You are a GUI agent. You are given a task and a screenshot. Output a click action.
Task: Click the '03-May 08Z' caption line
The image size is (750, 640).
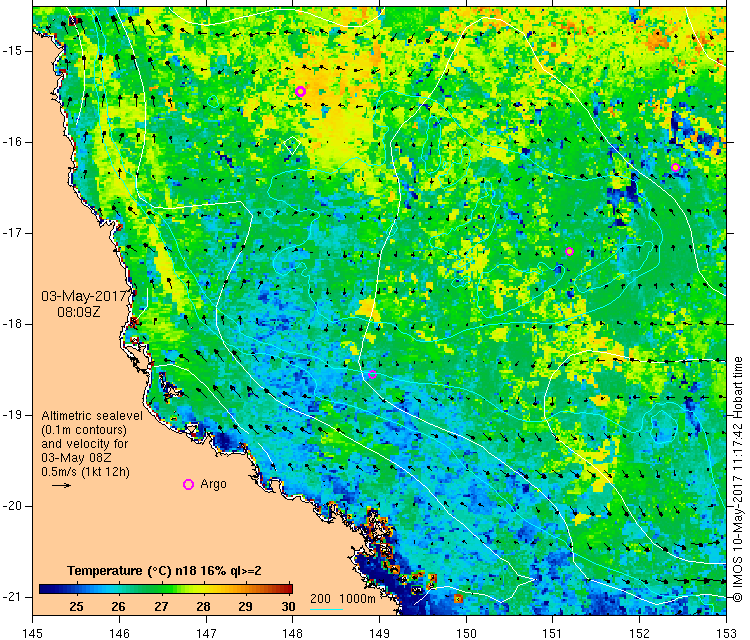point(76,458)
